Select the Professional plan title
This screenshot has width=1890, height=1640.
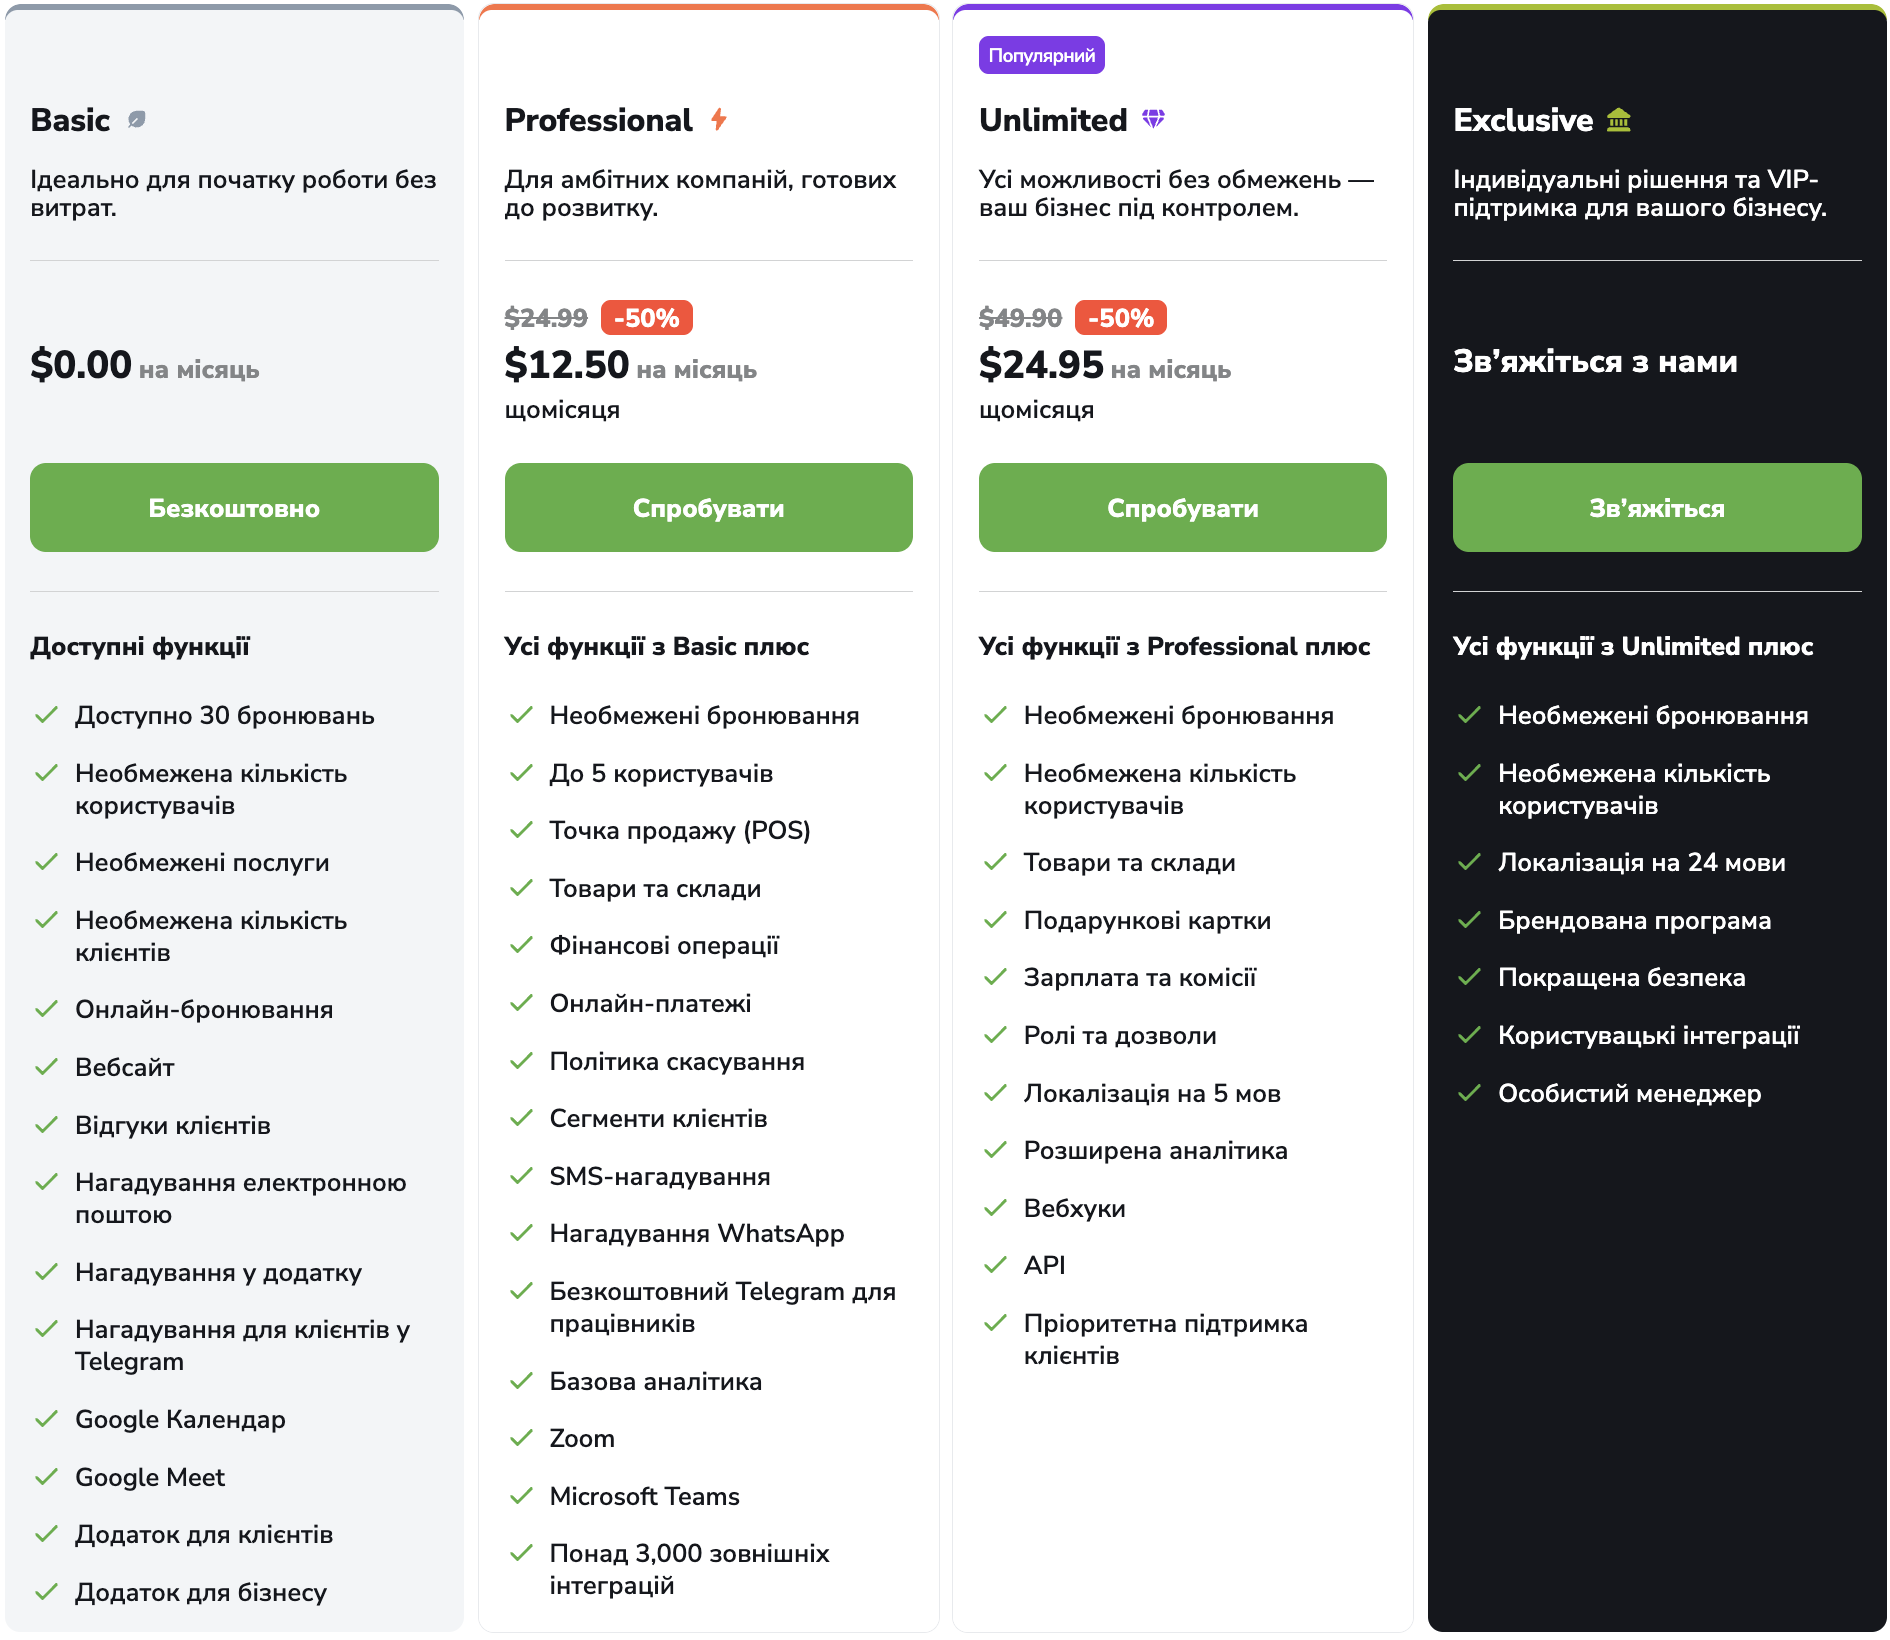(x=598, y=120)
